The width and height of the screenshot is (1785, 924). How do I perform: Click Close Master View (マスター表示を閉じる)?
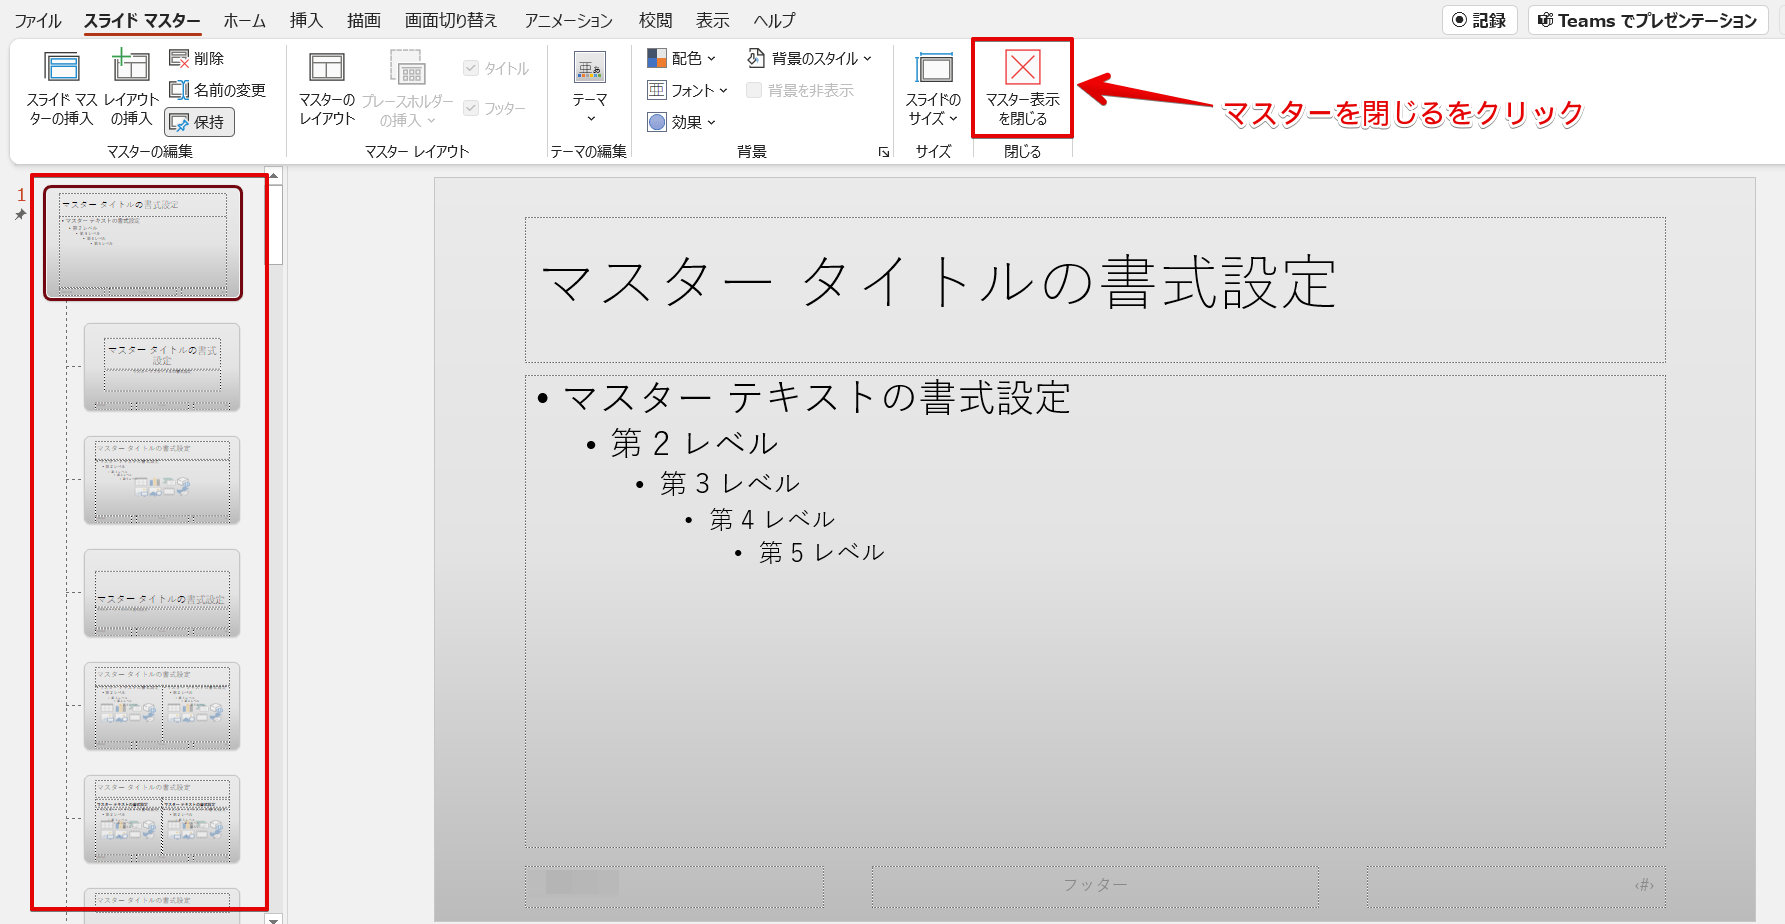pos(1022,88)
